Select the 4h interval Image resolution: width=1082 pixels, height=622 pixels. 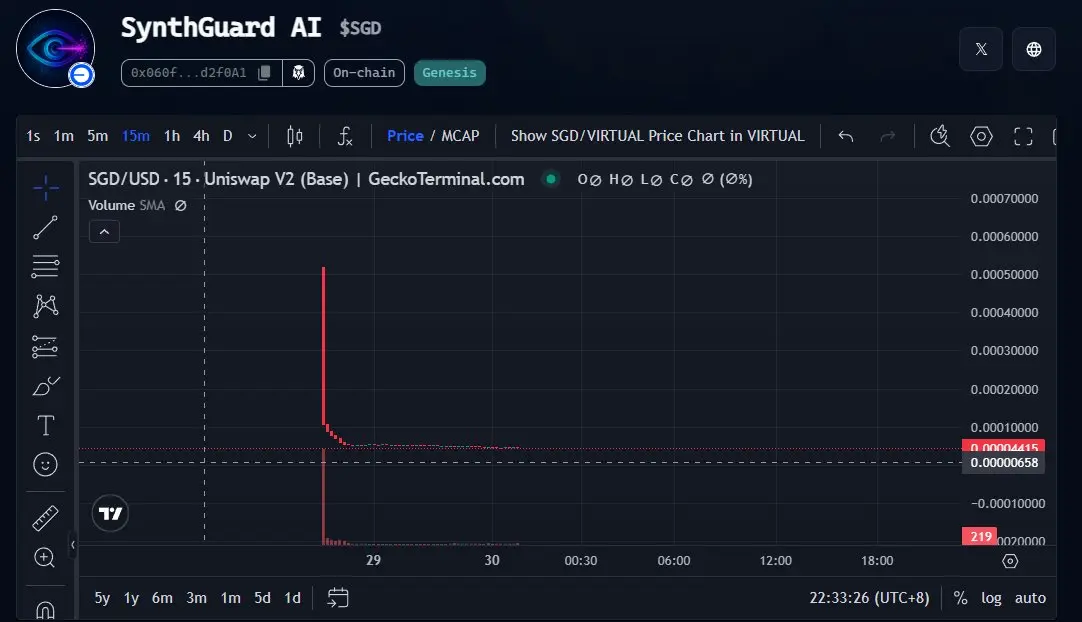point(201,136)
